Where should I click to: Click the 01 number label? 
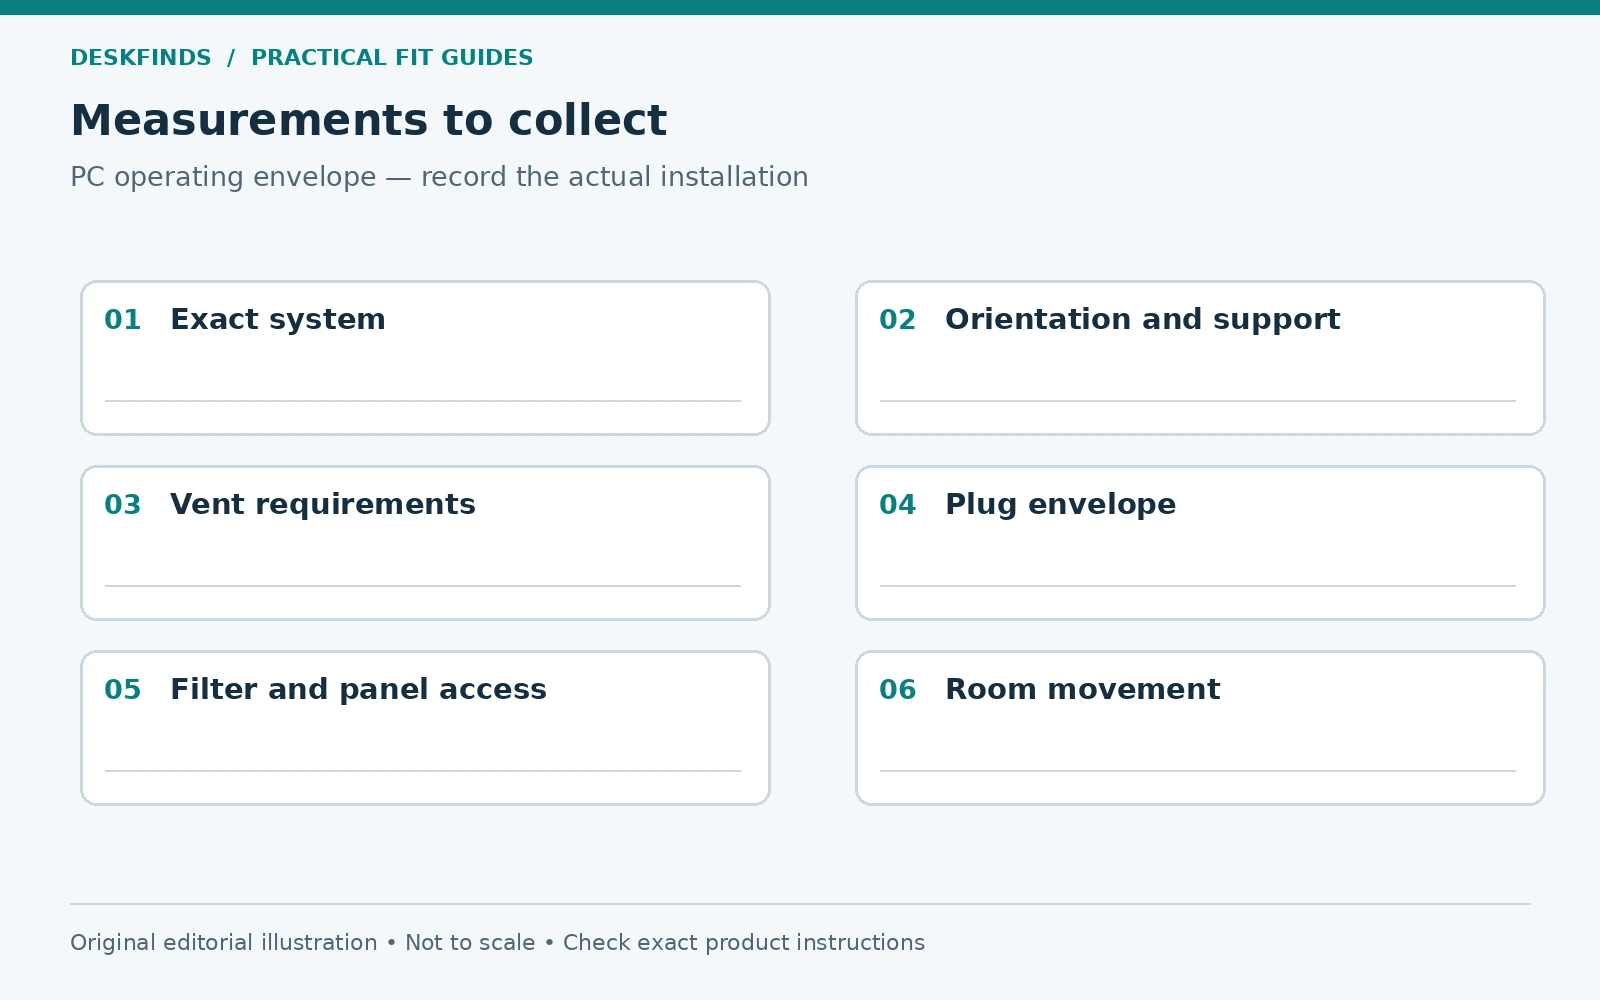[123, 320]
